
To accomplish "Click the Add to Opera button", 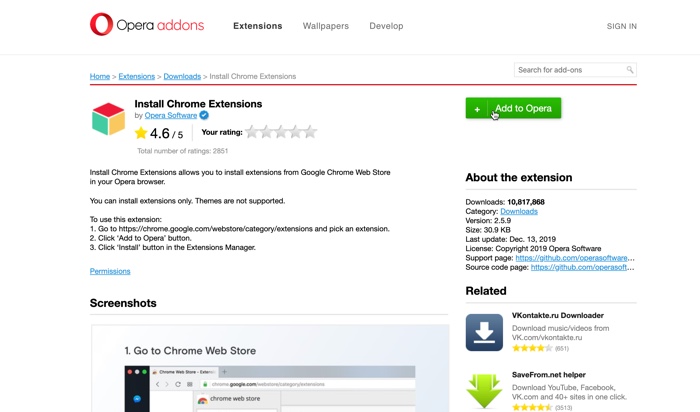I will 513,108.
